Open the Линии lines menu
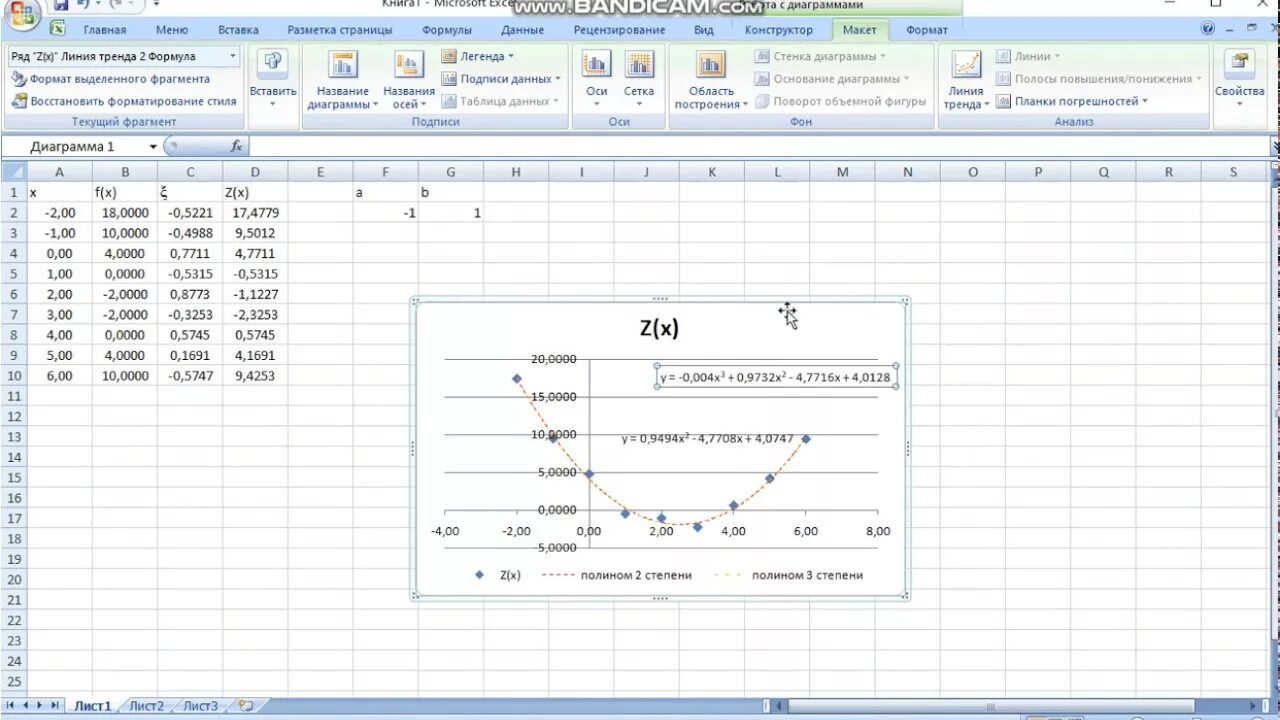 [1028, 57]
